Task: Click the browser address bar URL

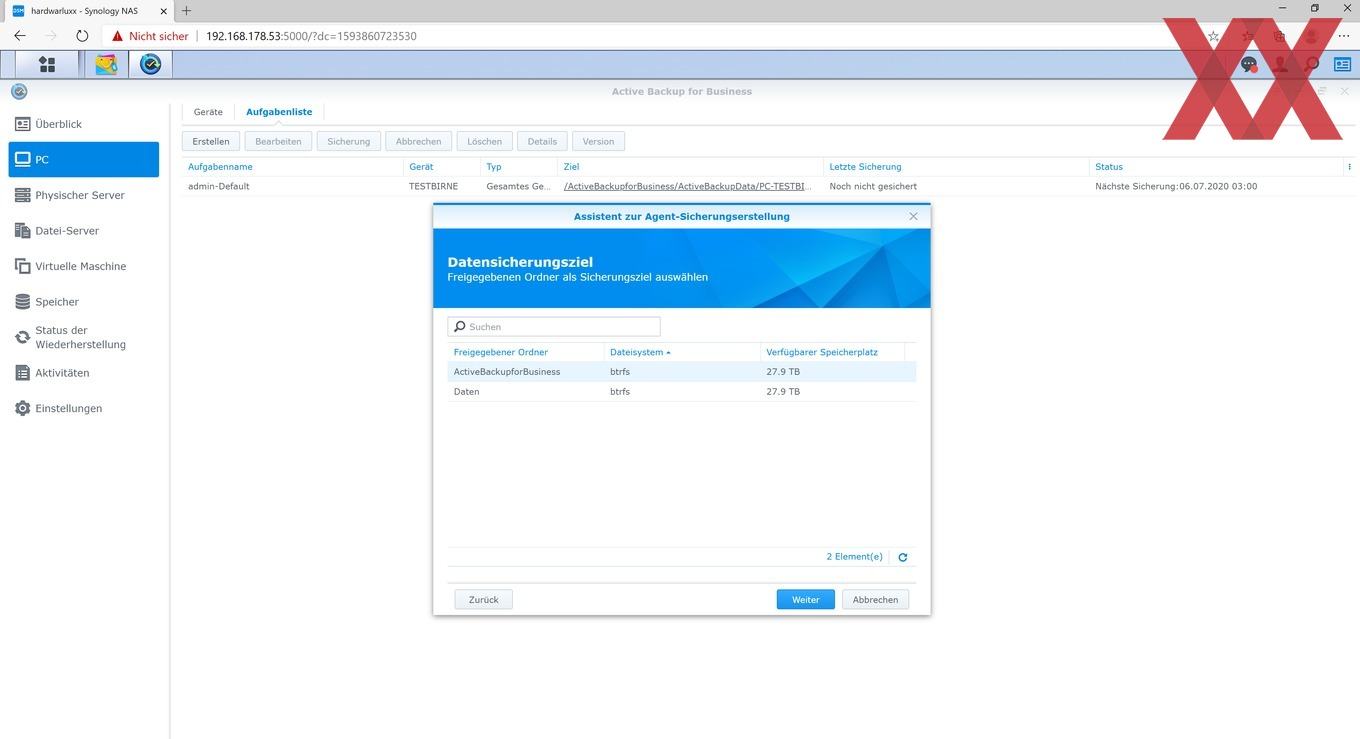Action: coord(311,36)
